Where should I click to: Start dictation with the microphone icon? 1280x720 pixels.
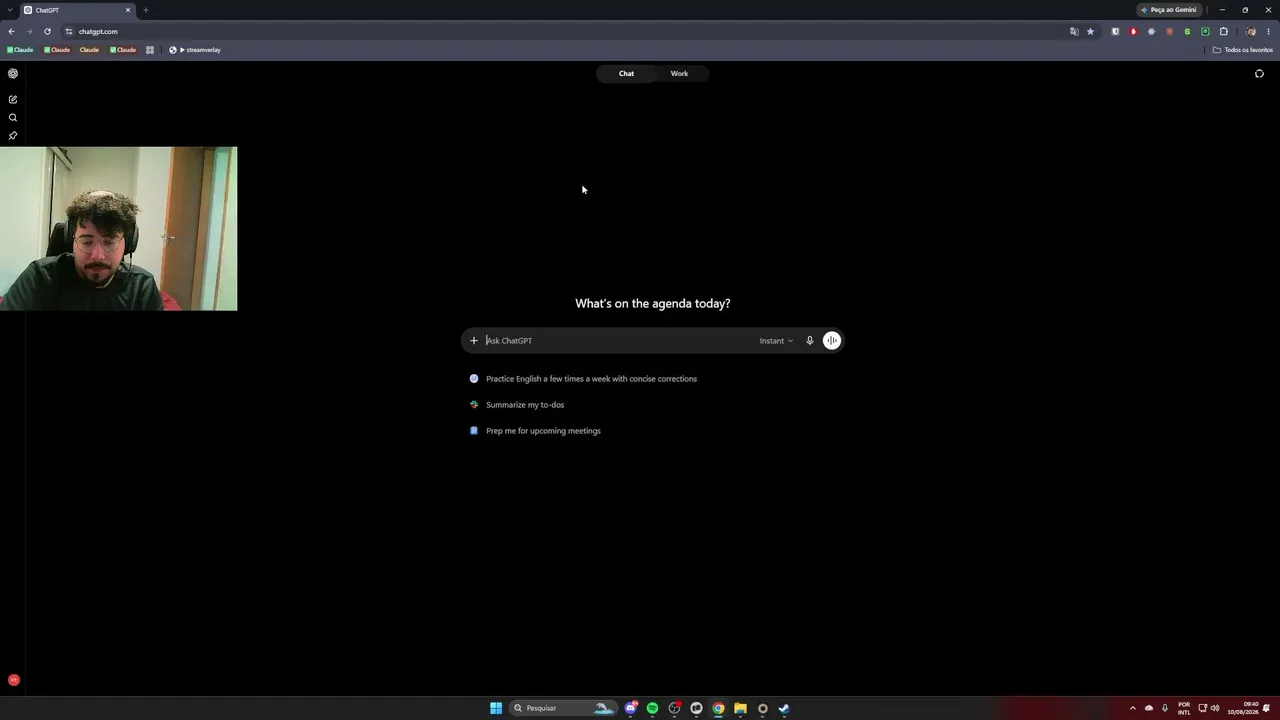pyautogui.click(x=810, y=341)
